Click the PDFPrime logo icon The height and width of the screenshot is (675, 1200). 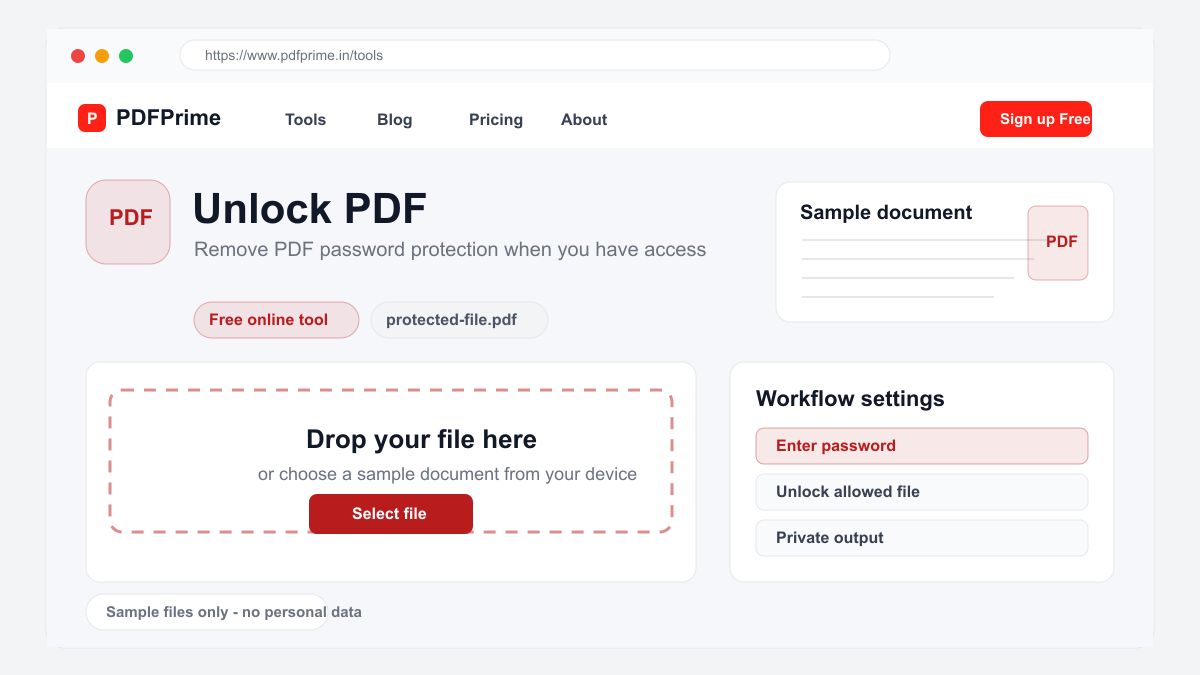92,118
